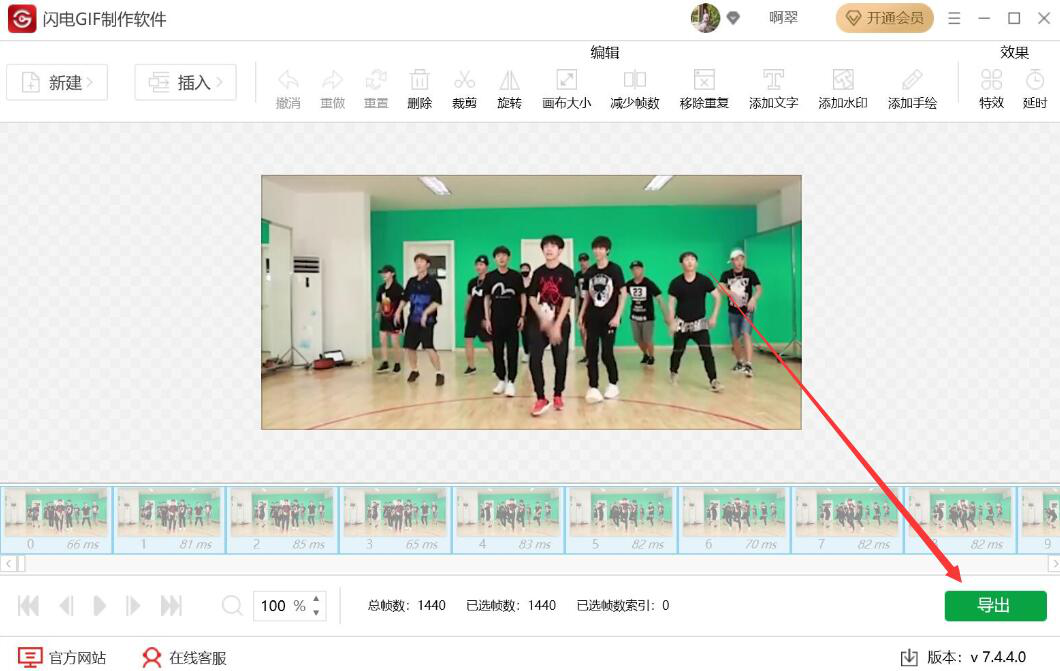The height and width of the screenshot is (671, 1060).
Task: Click the 导出 (Export) button
Action: pos(995,605)
